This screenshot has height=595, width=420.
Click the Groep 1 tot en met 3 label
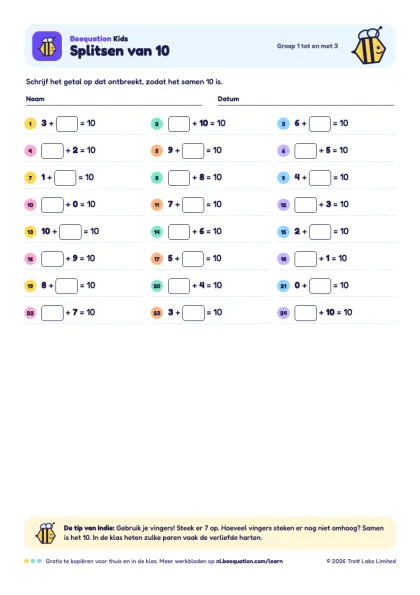307,46
